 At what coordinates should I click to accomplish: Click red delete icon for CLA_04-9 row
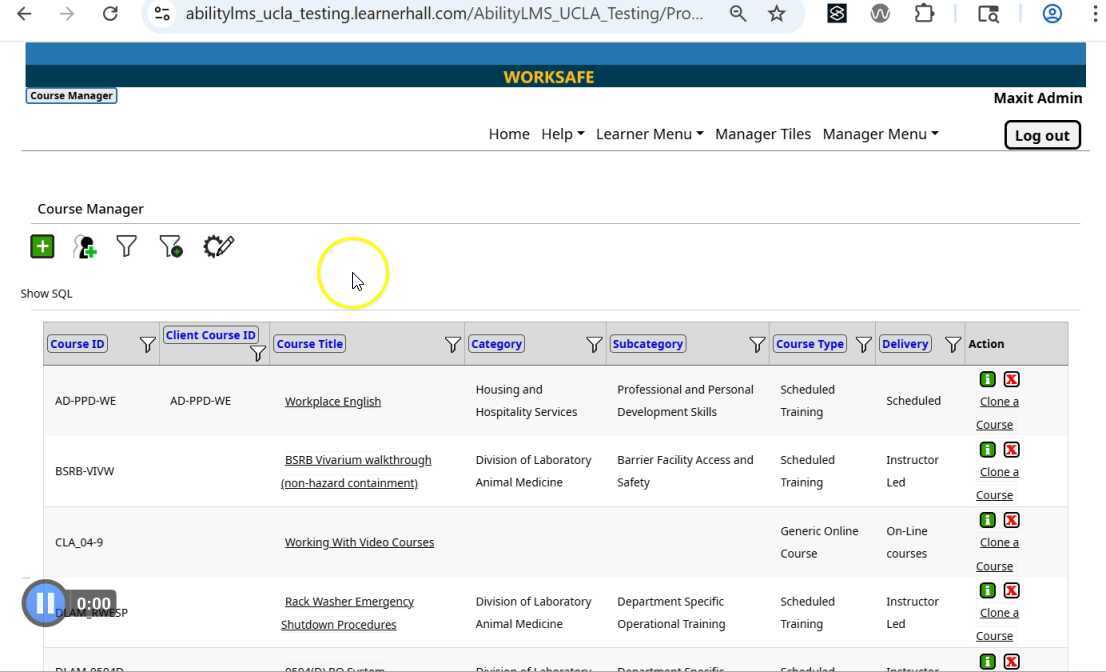[1011, 520]
